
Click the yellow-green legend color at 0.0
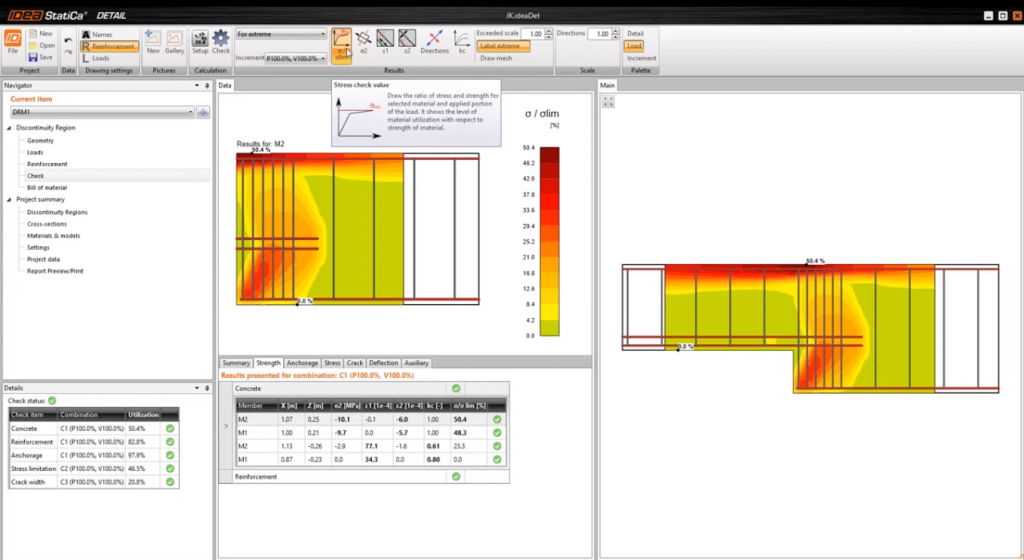pos(549,328)
